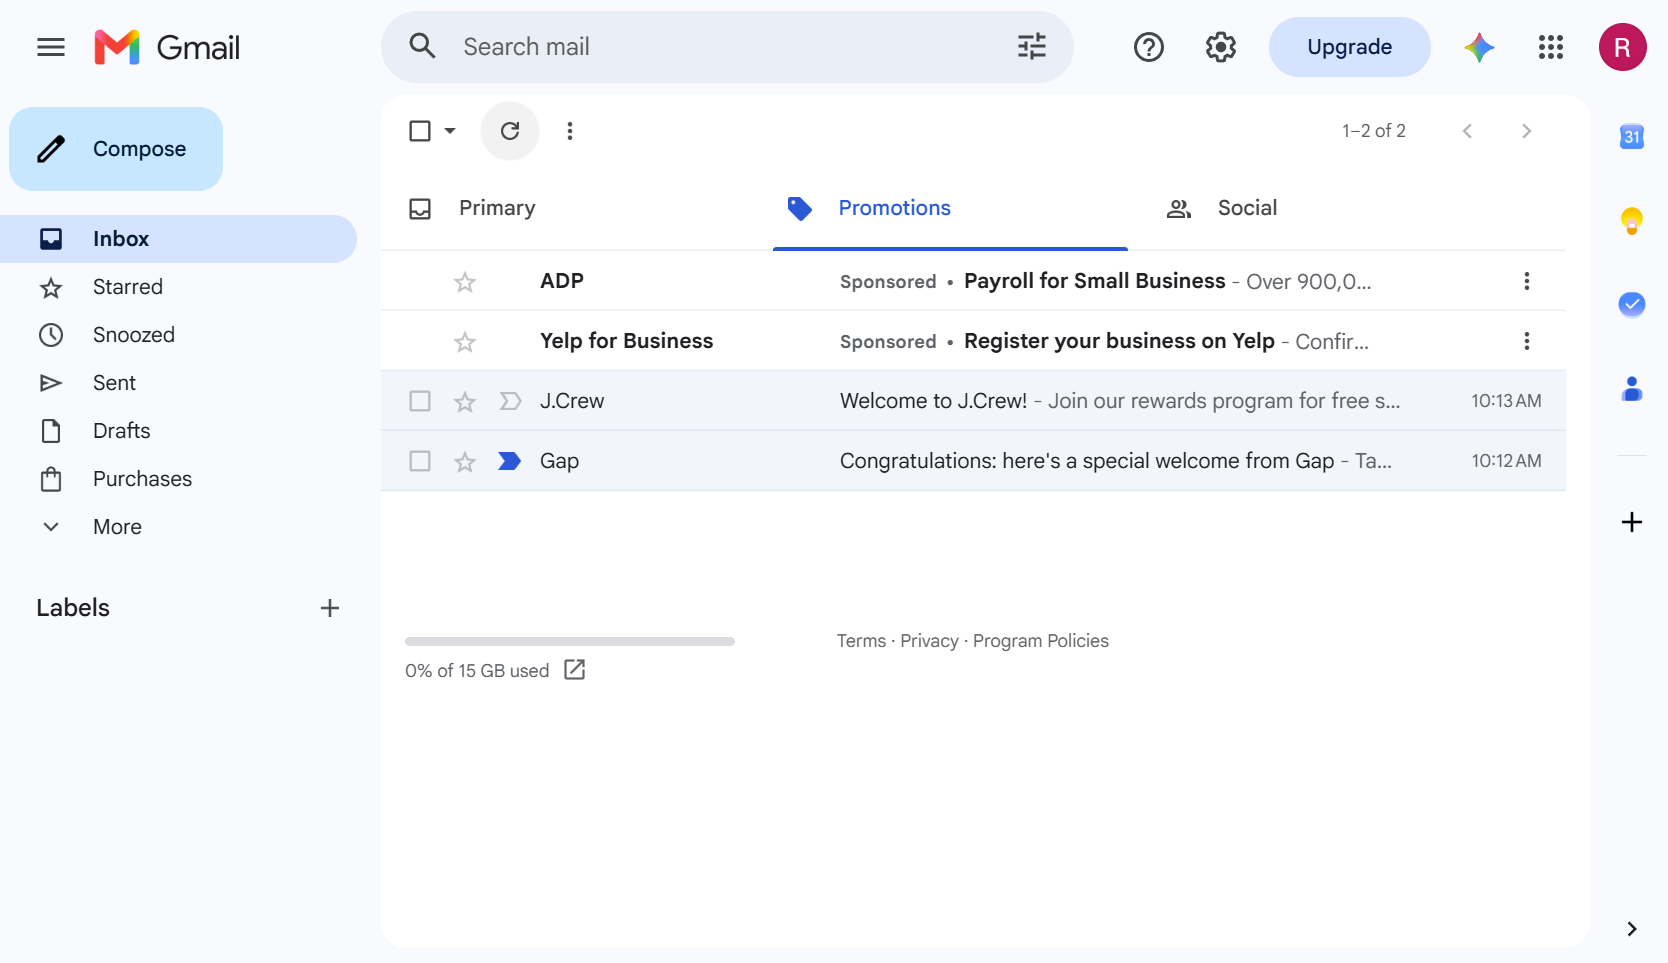Go to older page arrow

point(1526,131)
